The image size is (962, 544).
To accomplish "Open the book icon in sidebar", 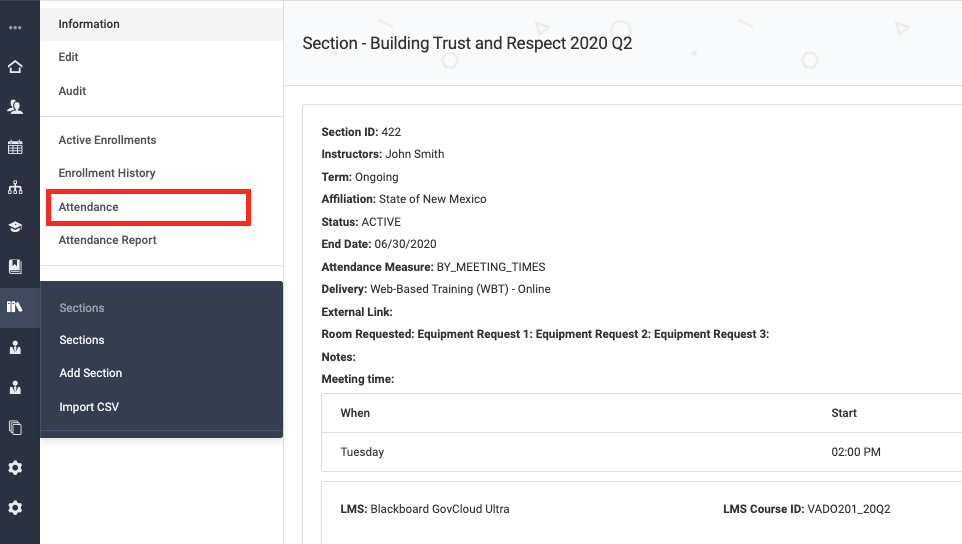I will [15, 267].
